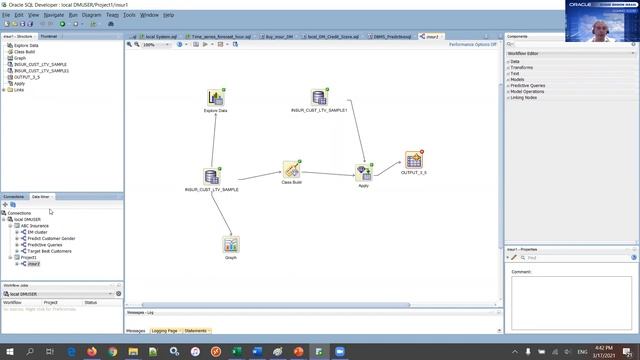Screen dimensions: 640x360
Task: Select the Apply node on canvas
Action: (364, 173)
